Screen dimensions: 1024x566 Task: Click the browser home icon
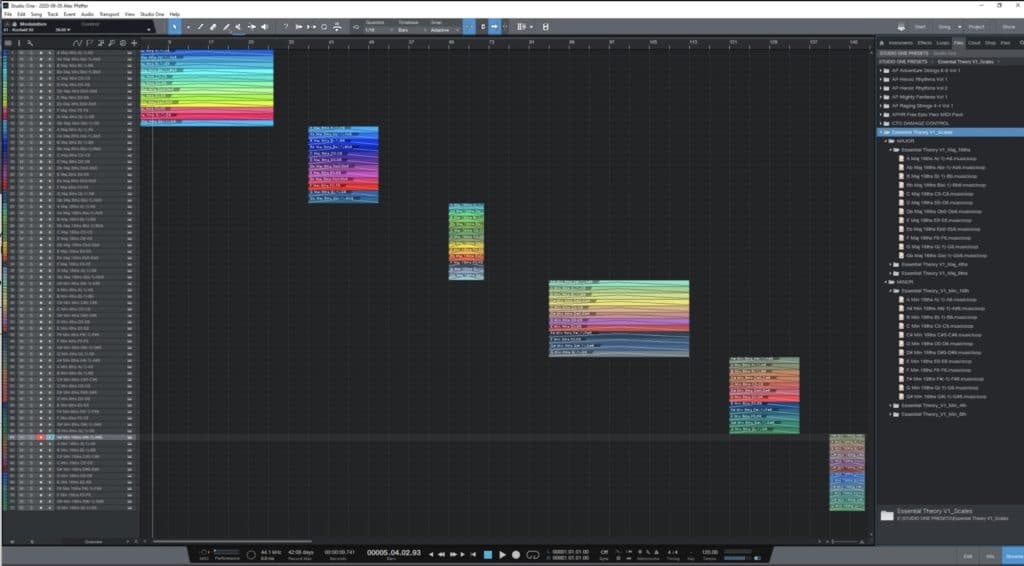tap(882, 43)
